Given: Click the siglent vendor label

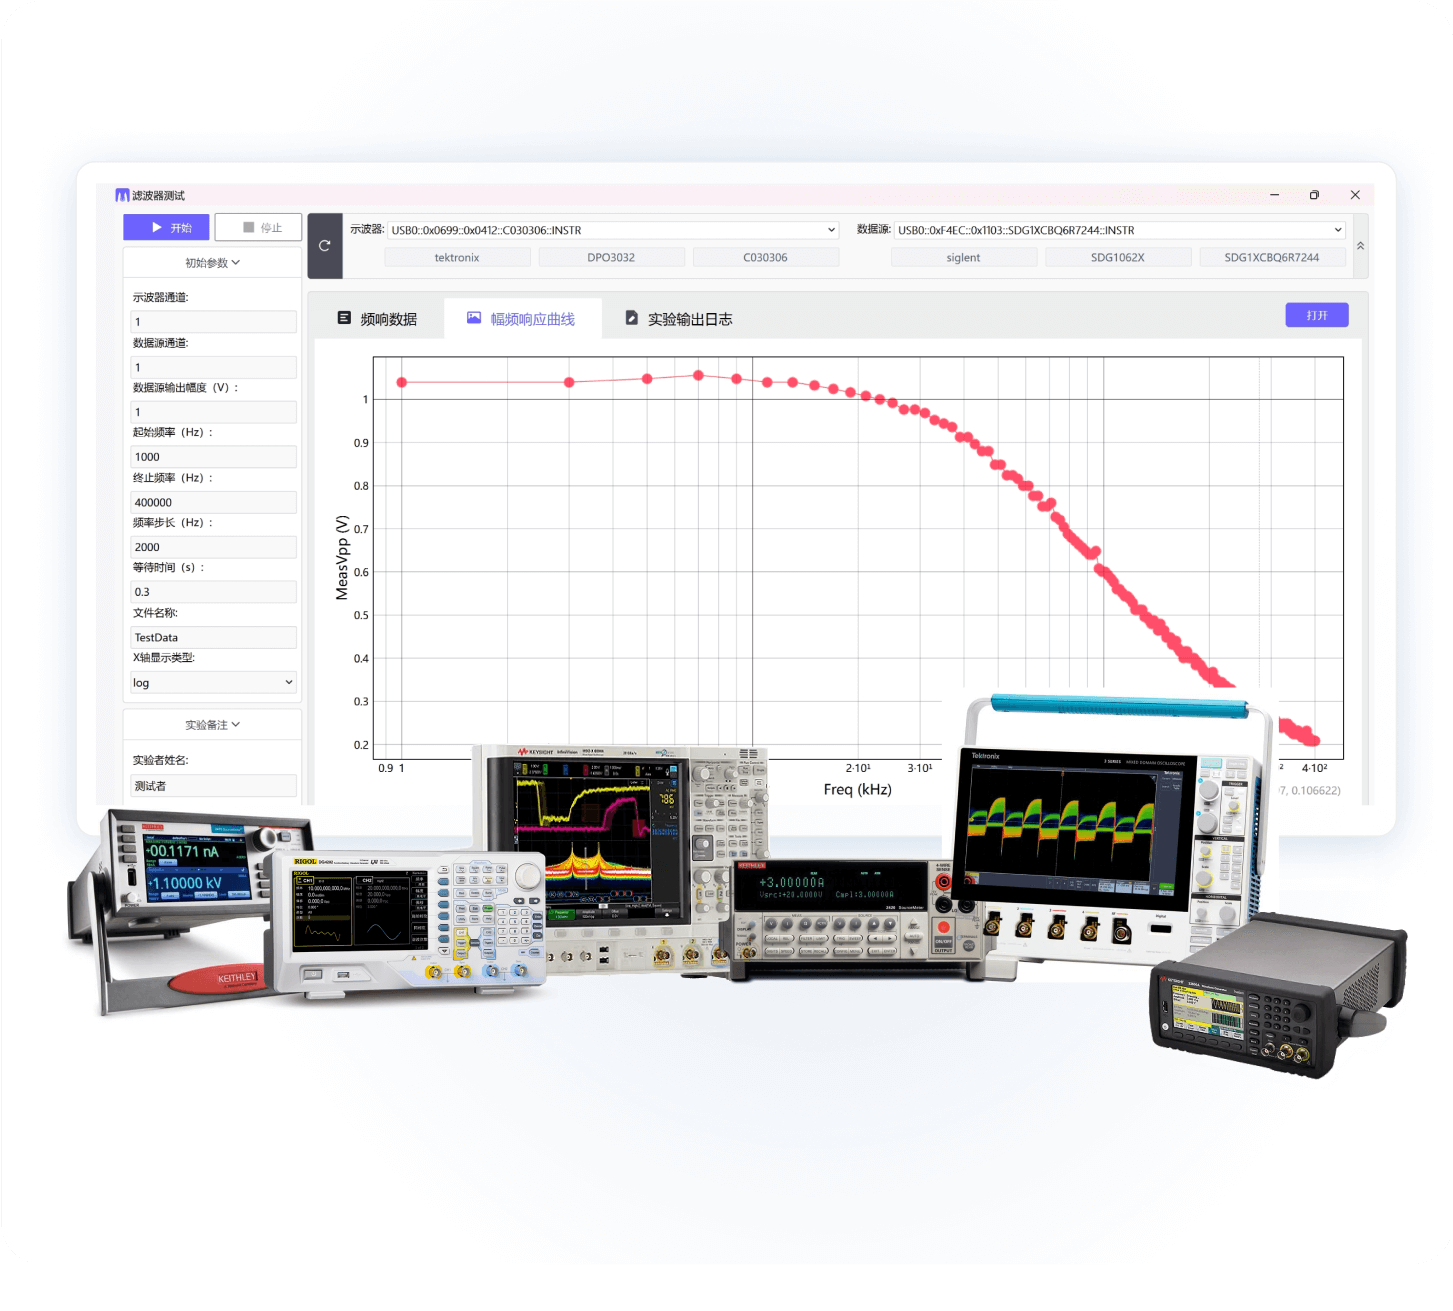Looking at the screenshot, I should [964, 258].
